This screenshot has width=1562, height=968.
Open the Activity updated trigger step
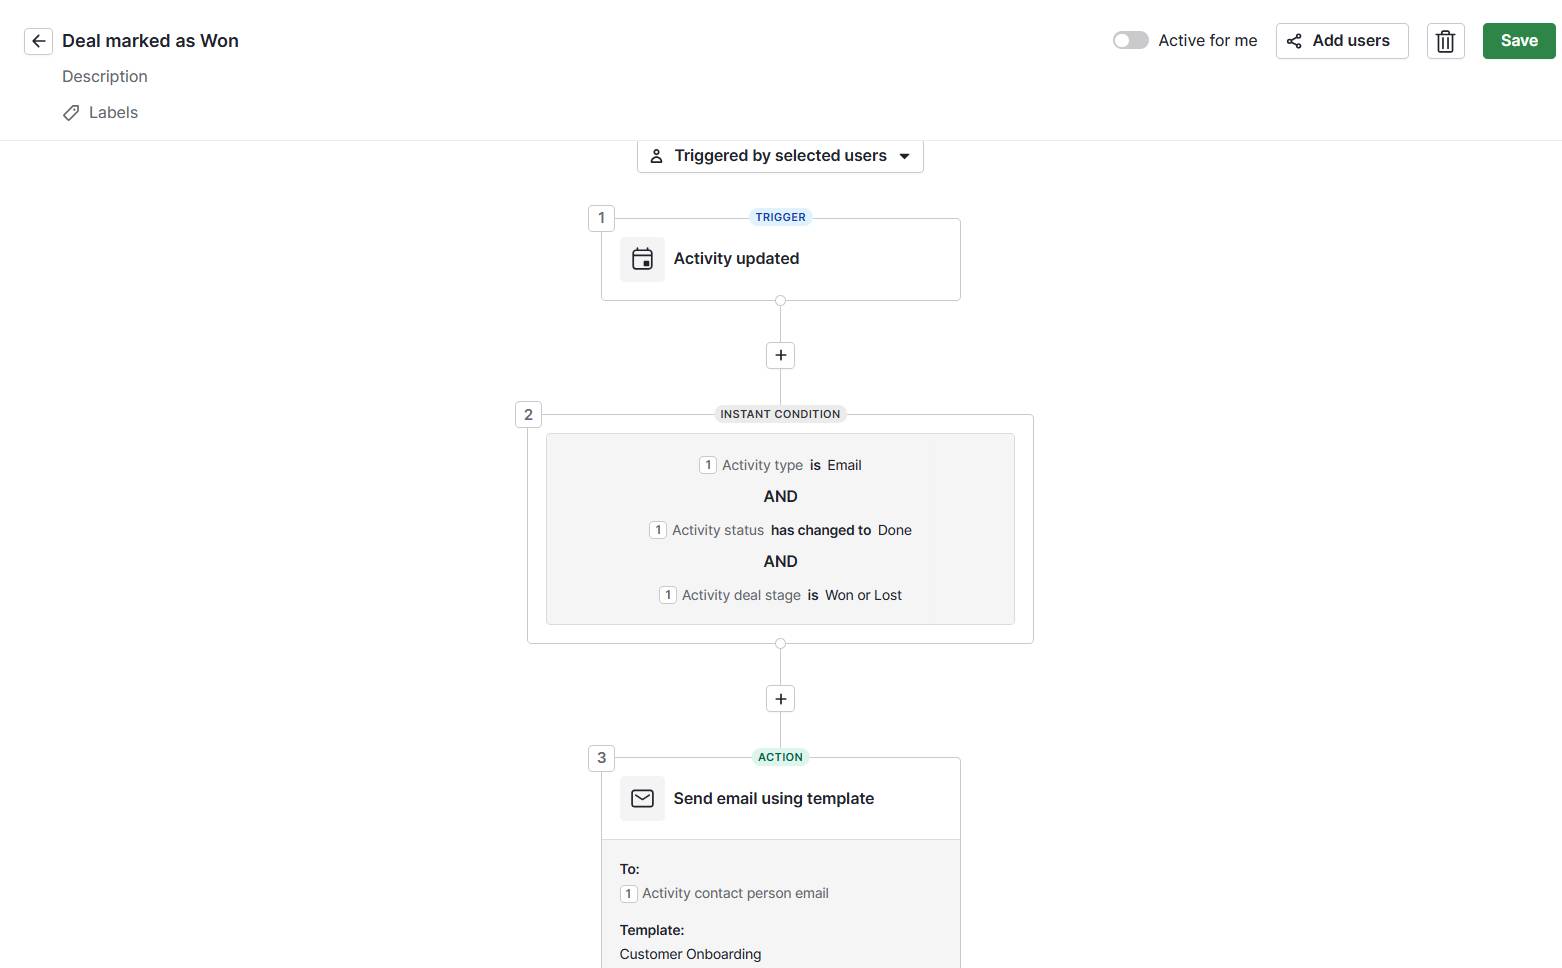tap(736, 259)
